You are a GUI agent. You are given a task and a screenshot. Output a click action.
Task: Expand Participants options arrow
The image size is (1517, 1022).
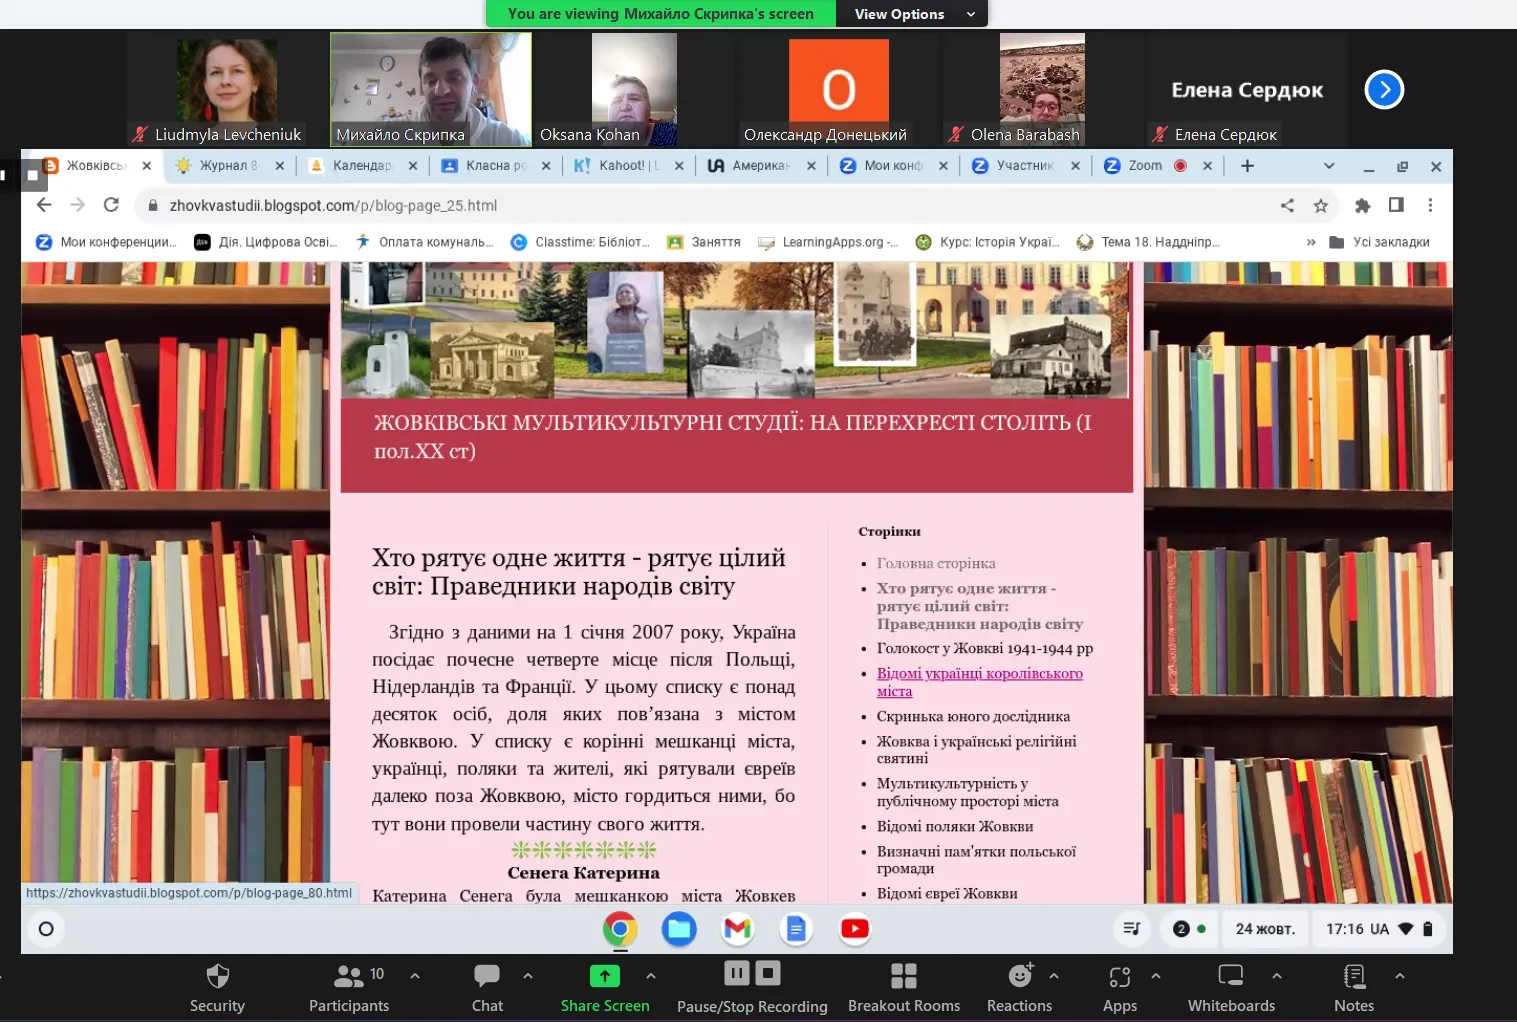[415, 975]
